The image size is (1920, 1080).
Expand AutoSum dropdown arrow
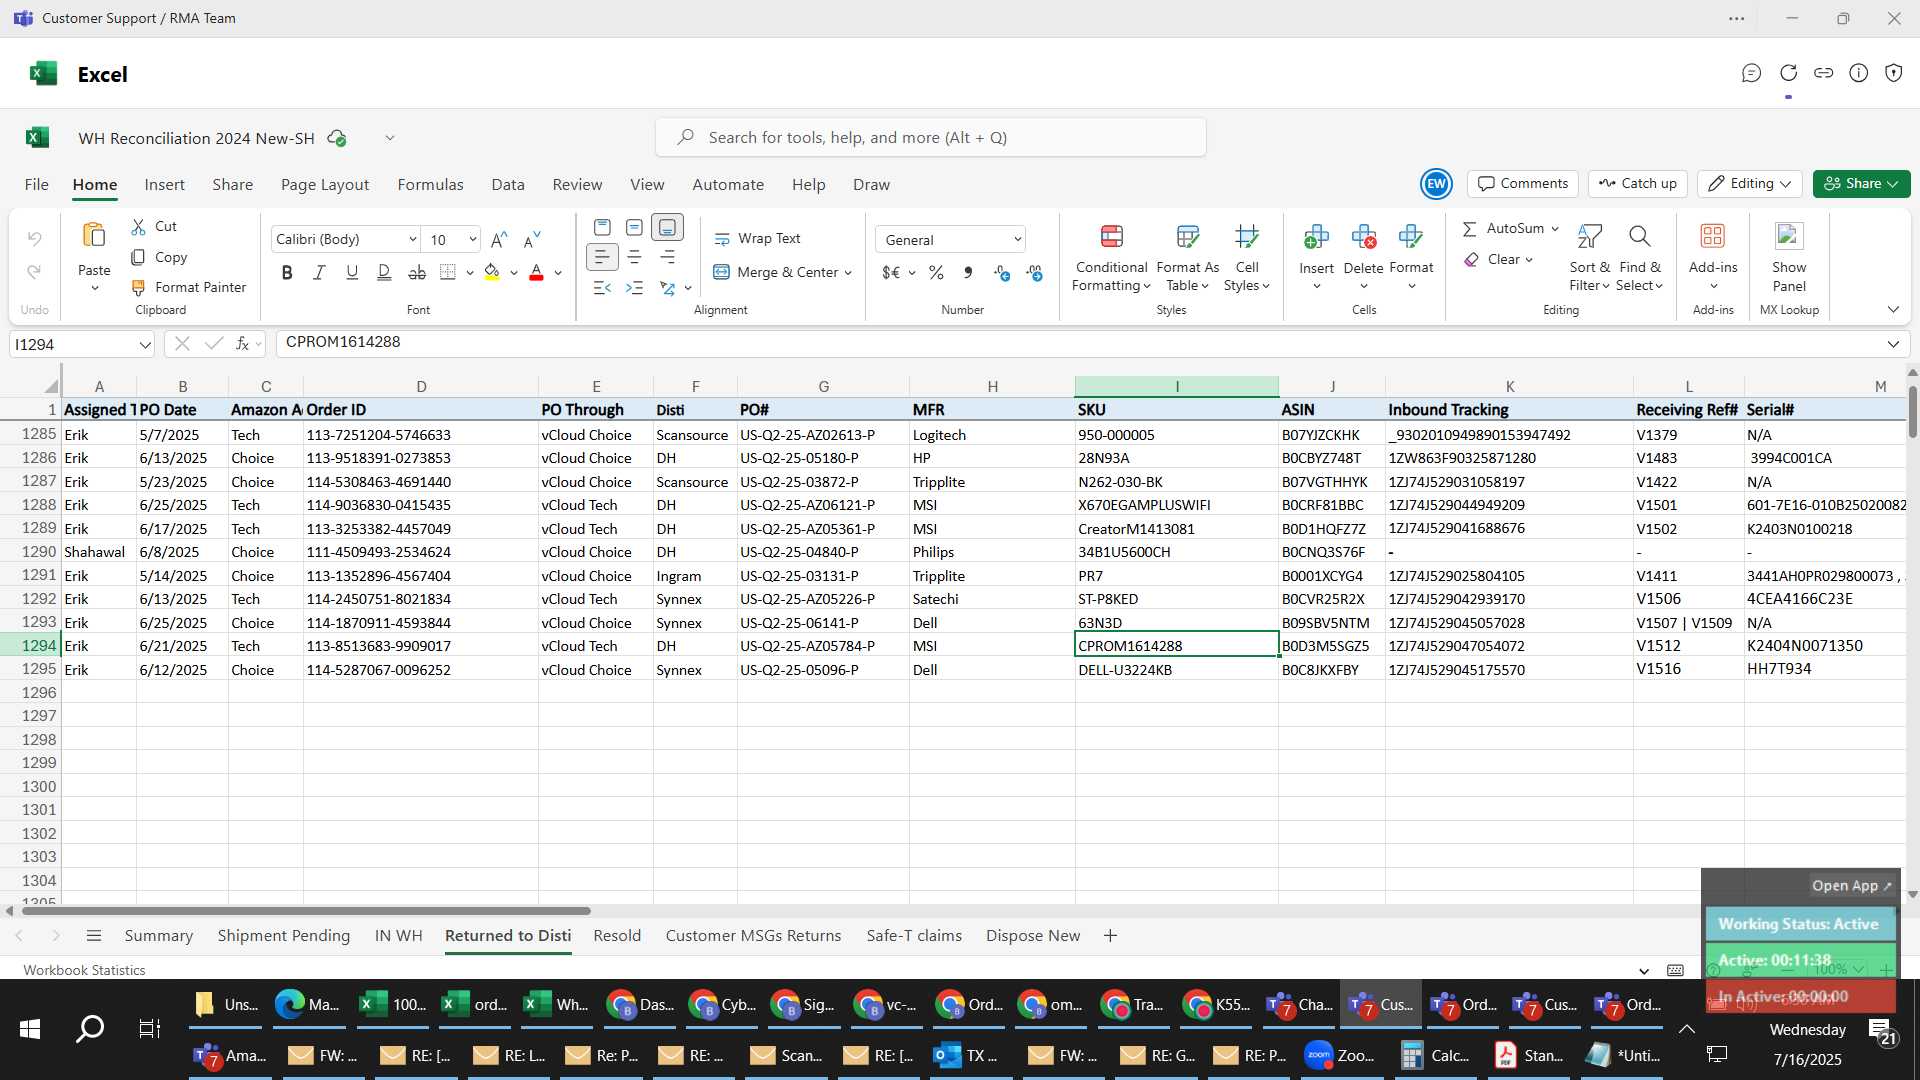pos(1555,229)
